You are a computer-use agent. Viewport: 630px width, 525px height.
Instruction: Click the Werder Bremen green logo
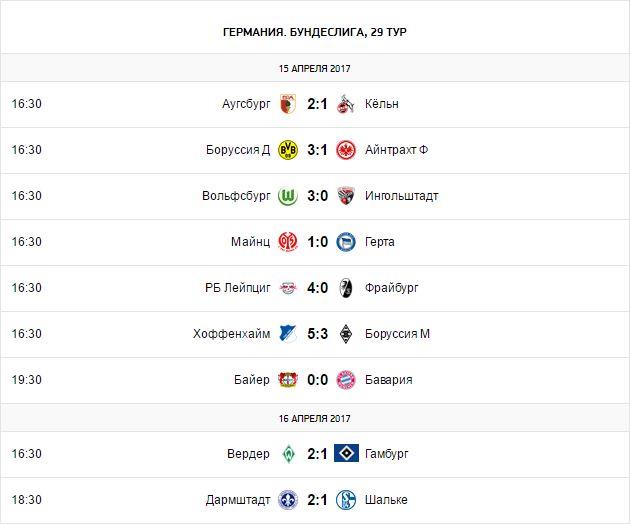(x=288, y=454)
